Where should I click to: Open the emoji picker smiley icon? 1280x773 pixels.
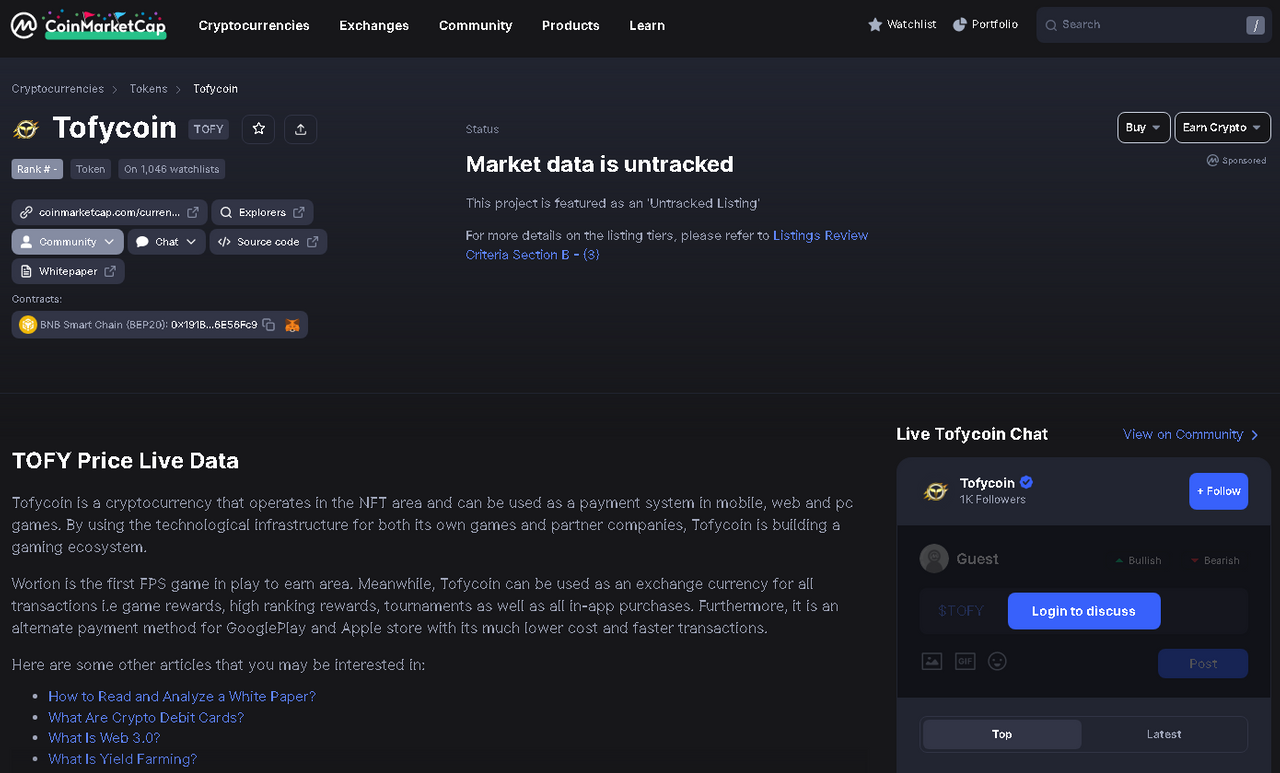(997, 661)
